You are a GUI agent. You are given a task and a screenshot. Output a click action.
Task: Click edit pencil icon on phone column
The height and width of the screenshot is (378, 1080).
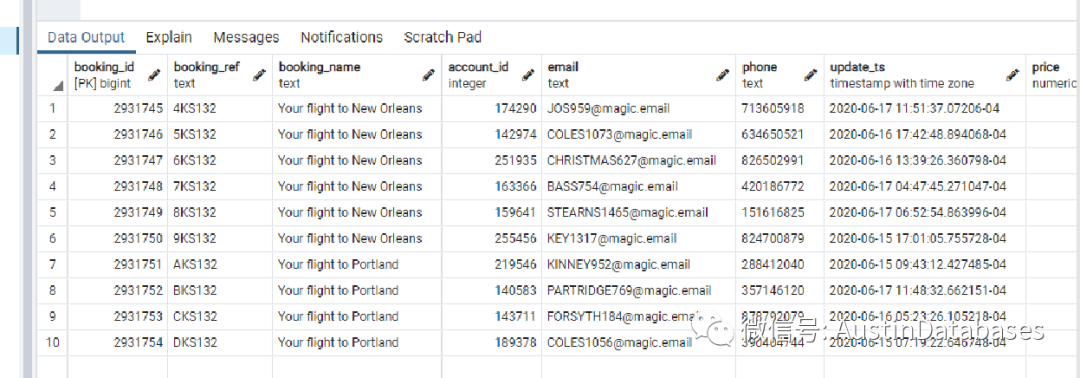tap(811, 75)
